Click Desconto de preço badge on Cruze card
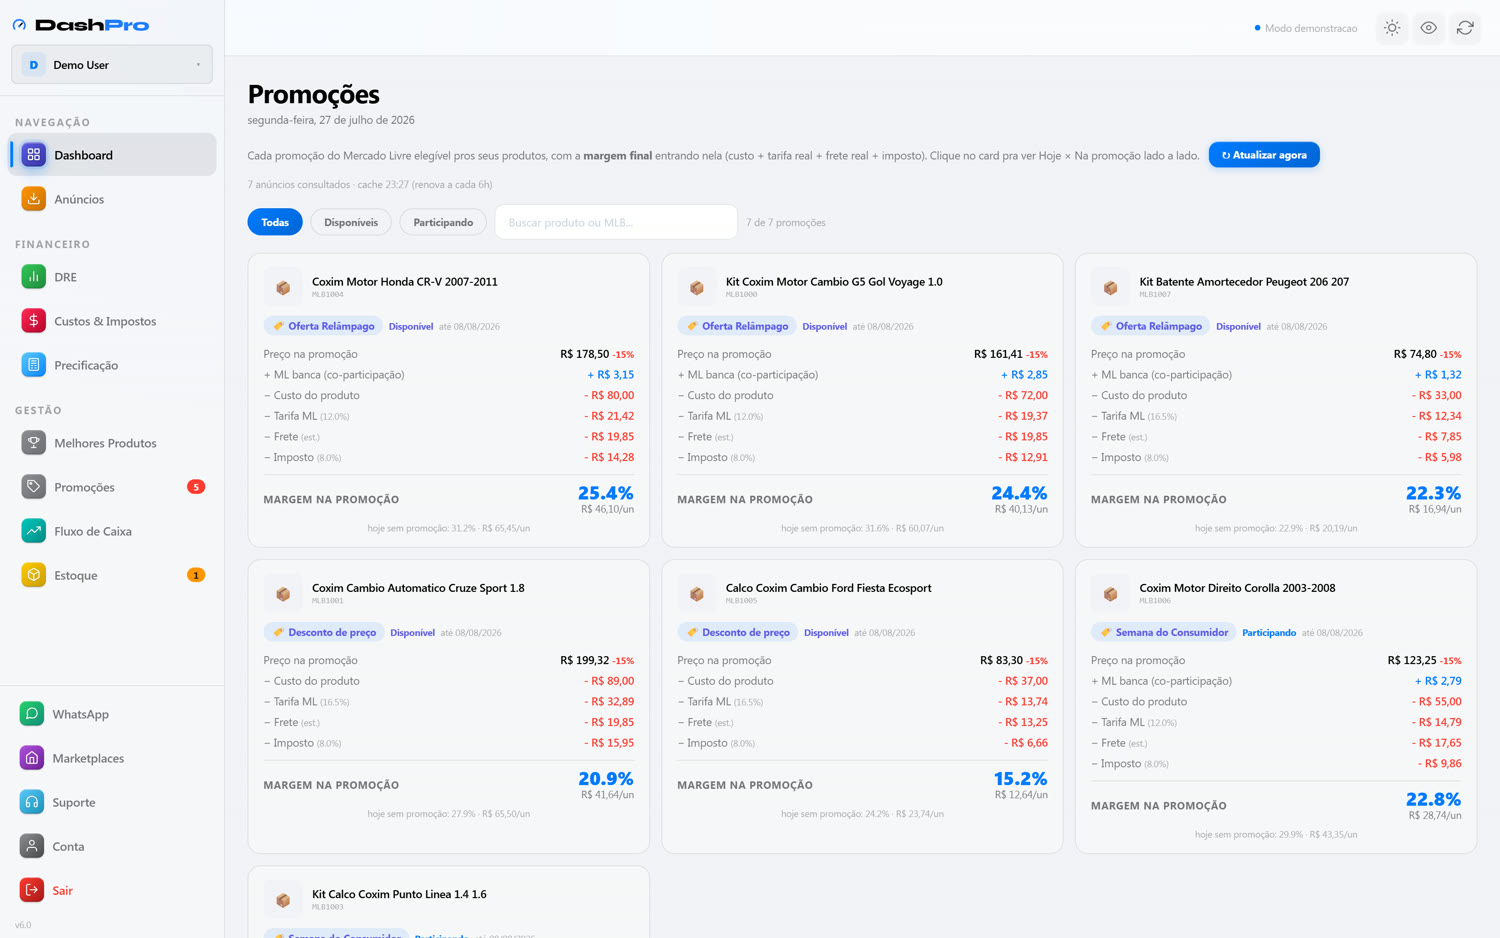This screenshot has width=1500, height=938. tap(324, 632)
